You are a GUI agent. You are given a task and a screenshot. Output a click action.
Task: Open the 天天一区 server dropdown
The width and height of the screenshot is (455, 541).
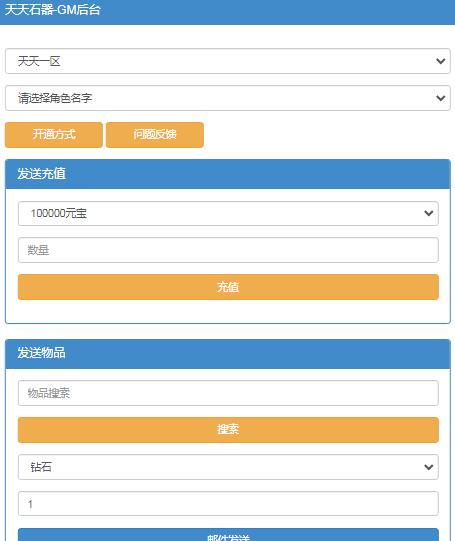click(228, 61)
